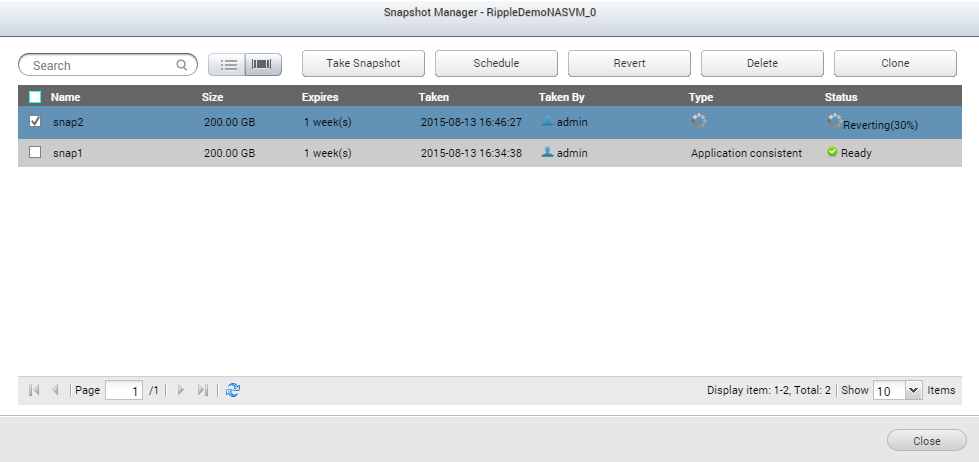
Task: Click snap2's 200.00 GB size cell
Action: (229, 122)
